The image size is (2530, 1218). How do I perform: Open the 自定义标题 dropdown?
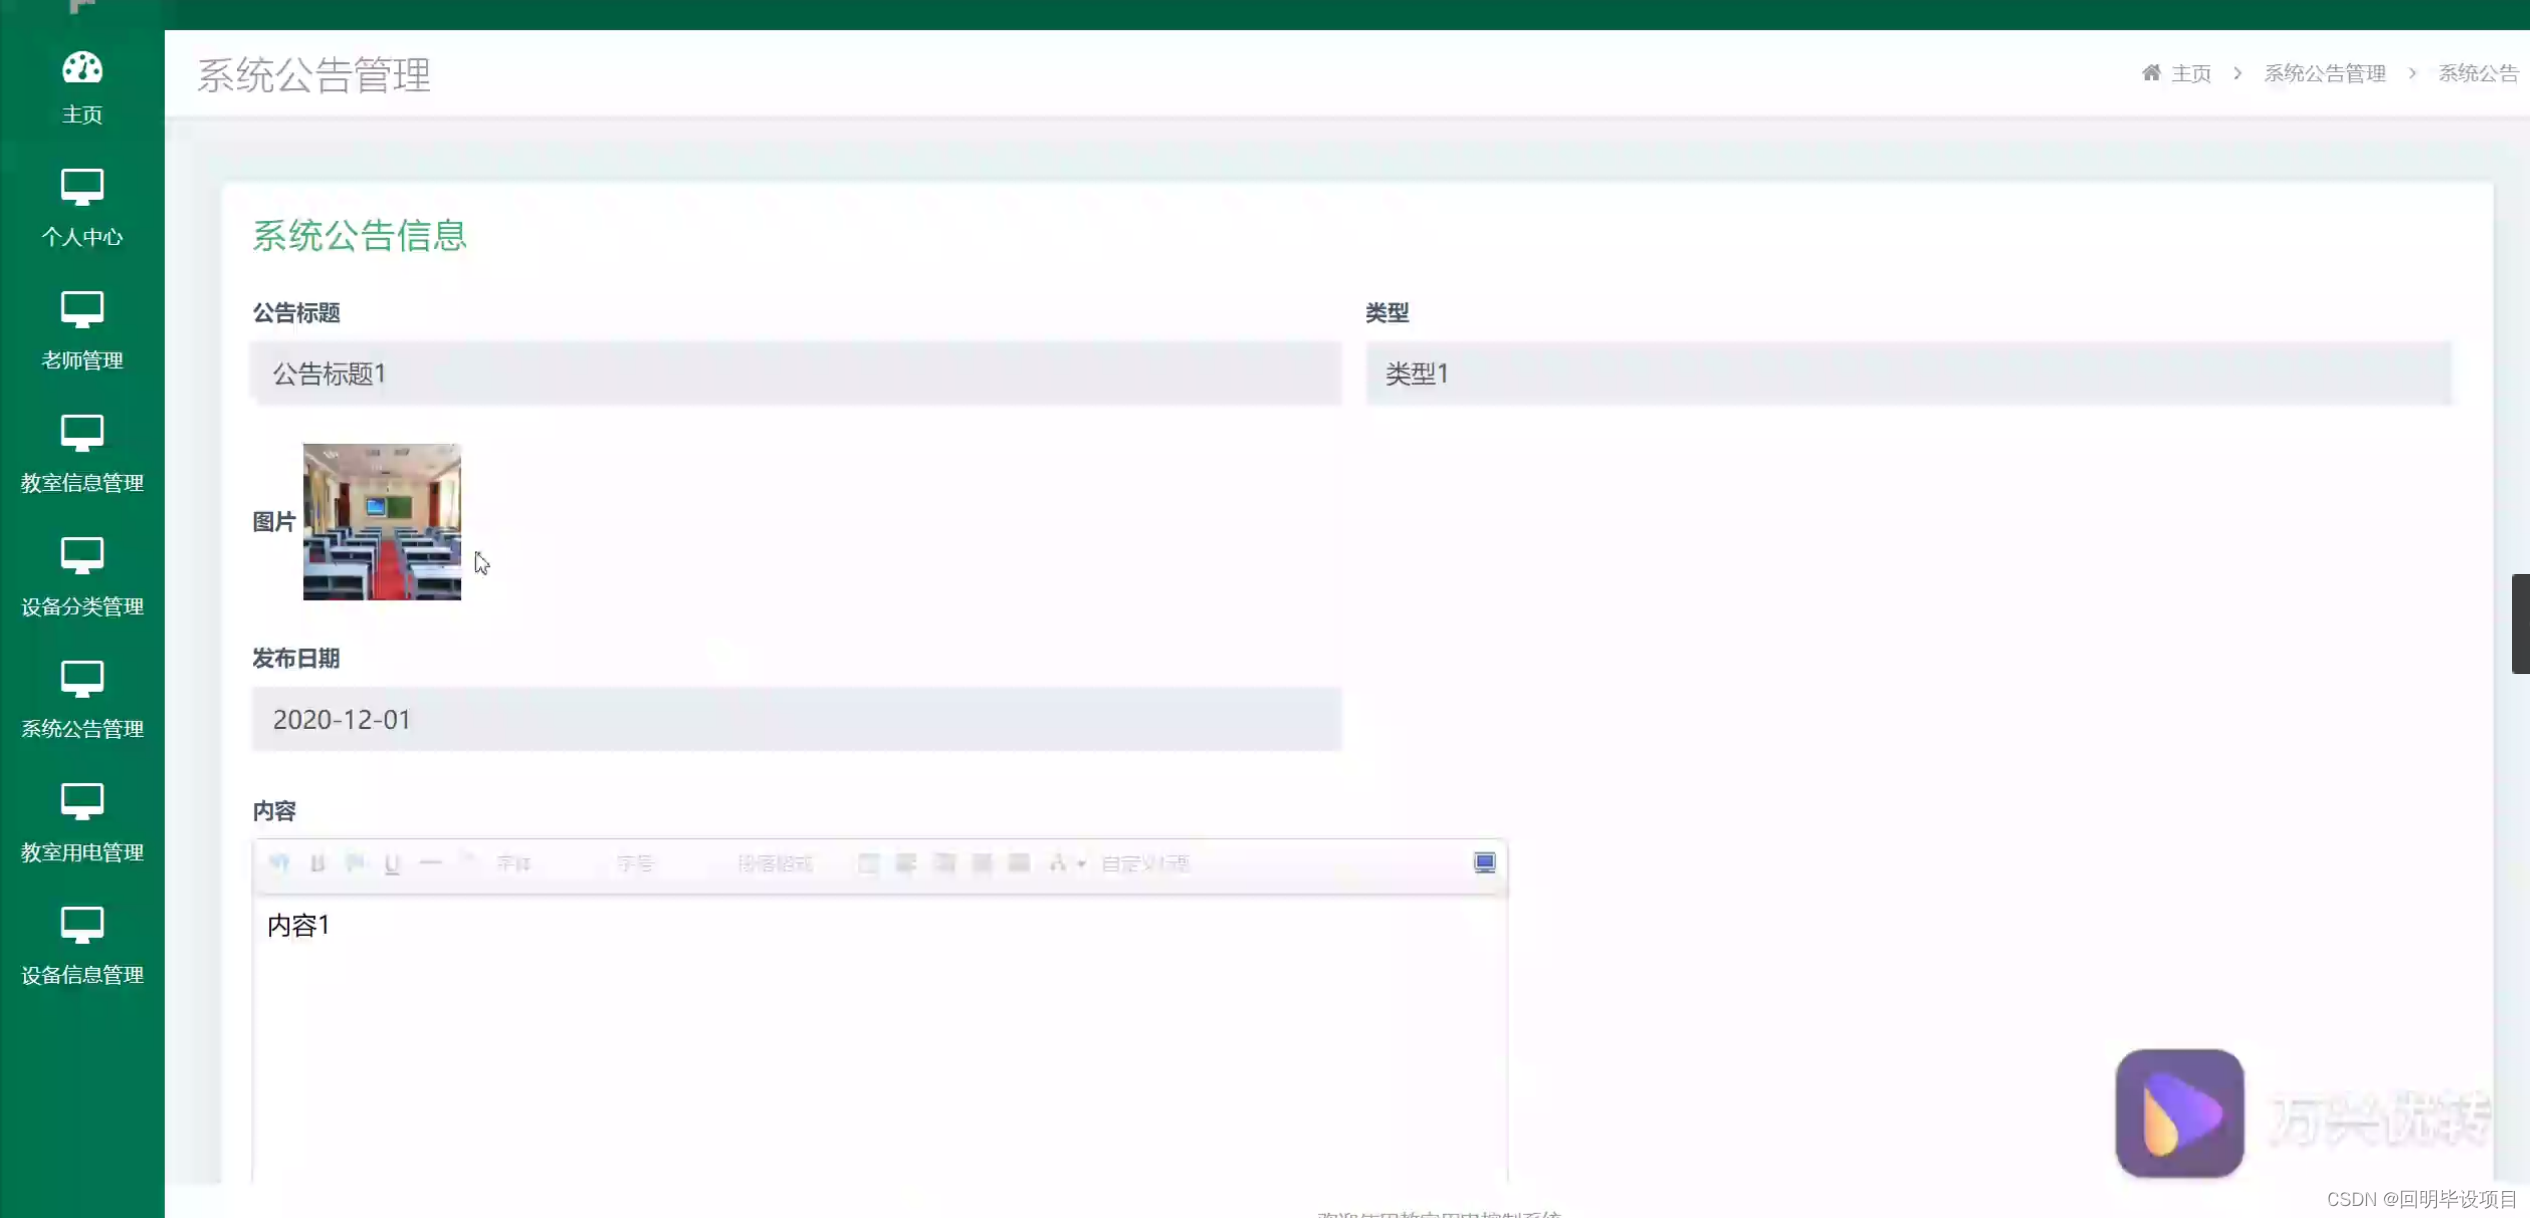coord(1145,863)
